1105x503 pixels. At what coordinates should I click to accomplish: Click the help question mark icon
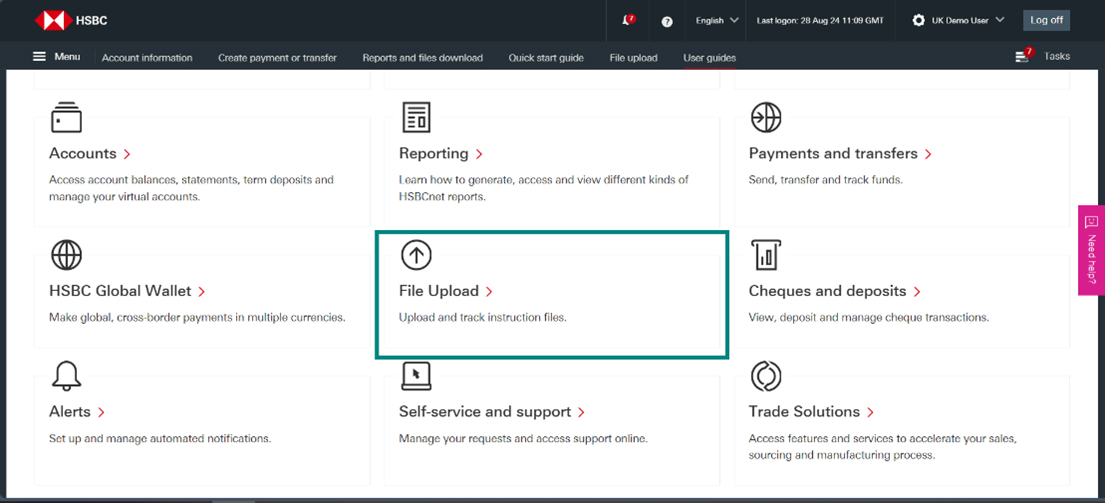tap(667, 21)
